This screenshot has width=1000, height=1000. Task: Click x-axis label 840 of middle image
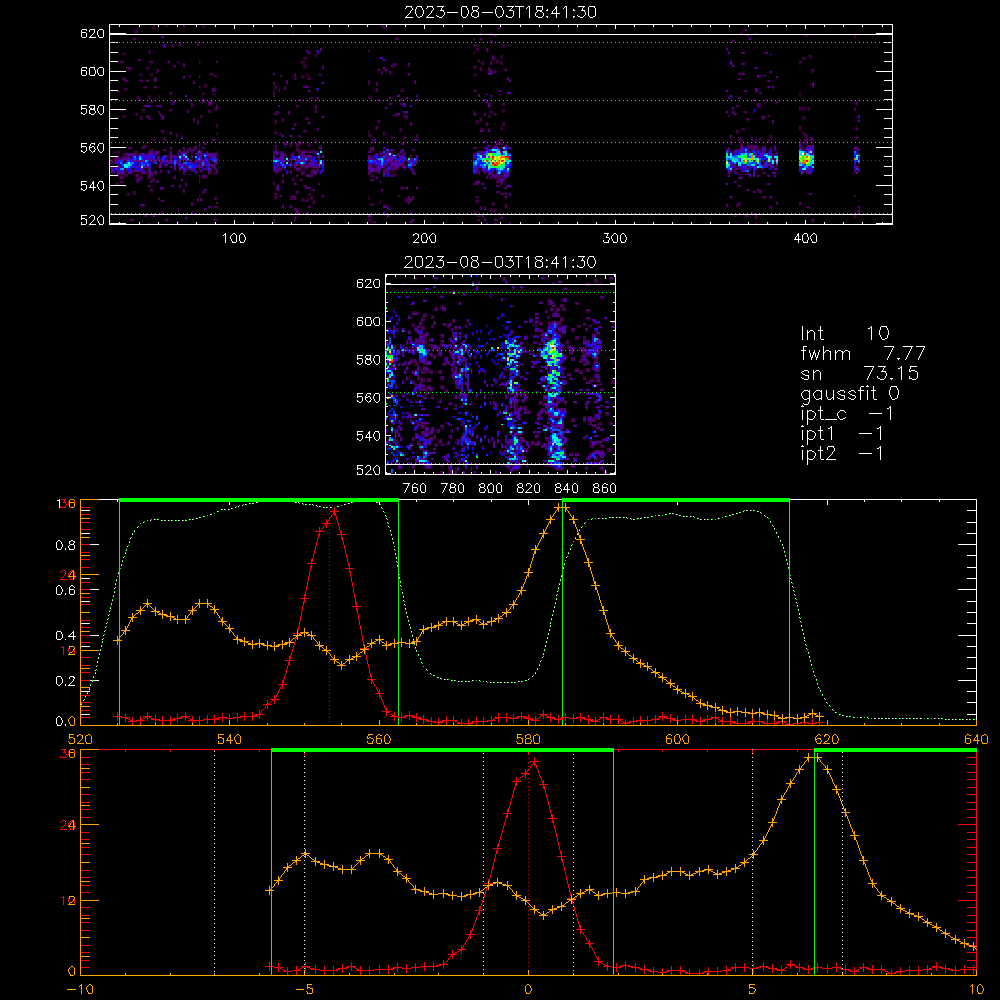[566, 489]
